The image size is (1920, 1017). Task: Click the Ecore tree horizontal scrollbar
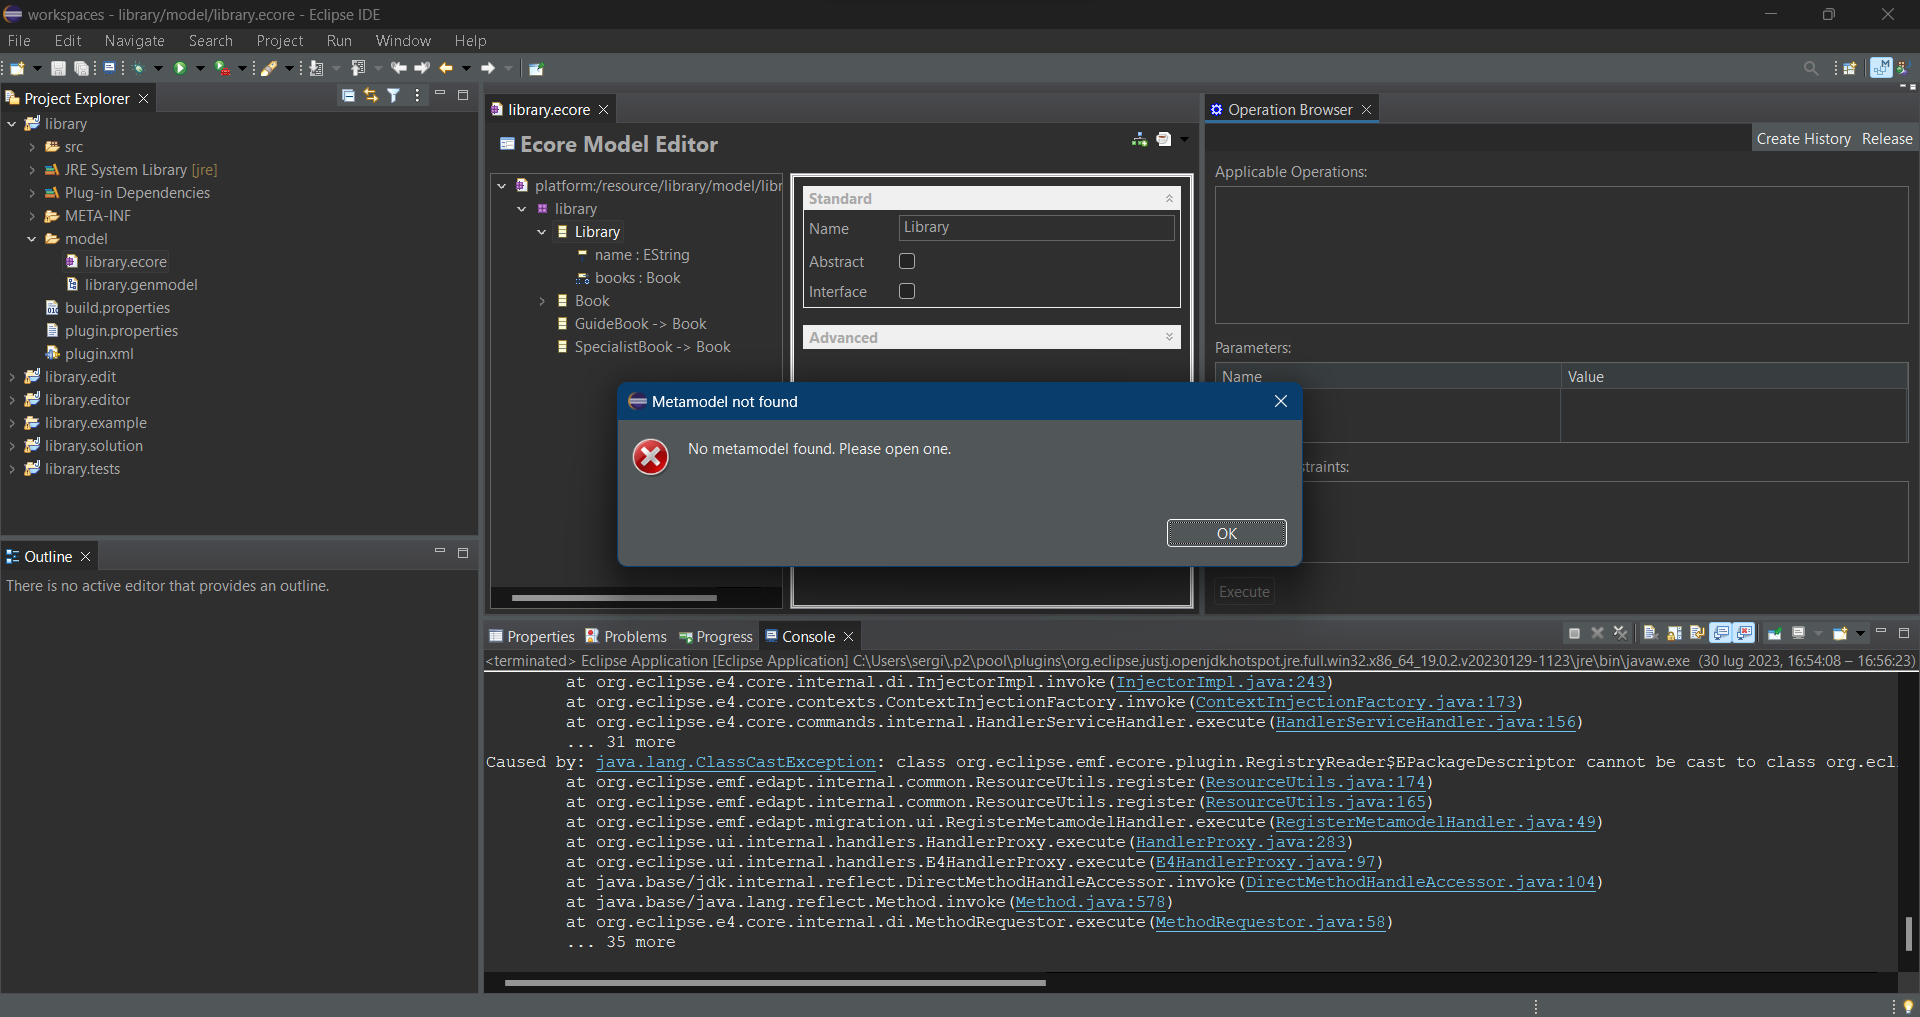point(614,597)
